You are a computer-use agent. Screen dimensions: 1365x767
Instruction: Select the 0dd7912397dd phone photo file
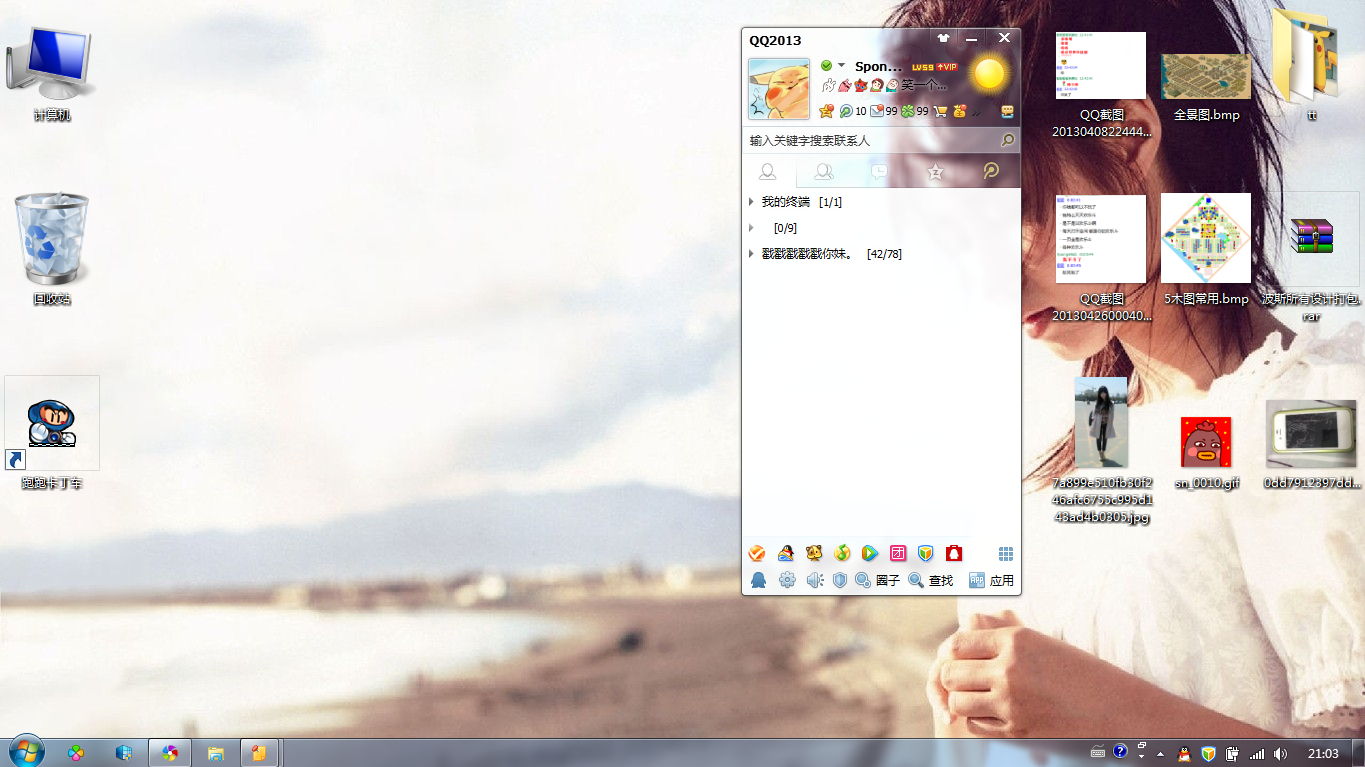[1312, 445]
